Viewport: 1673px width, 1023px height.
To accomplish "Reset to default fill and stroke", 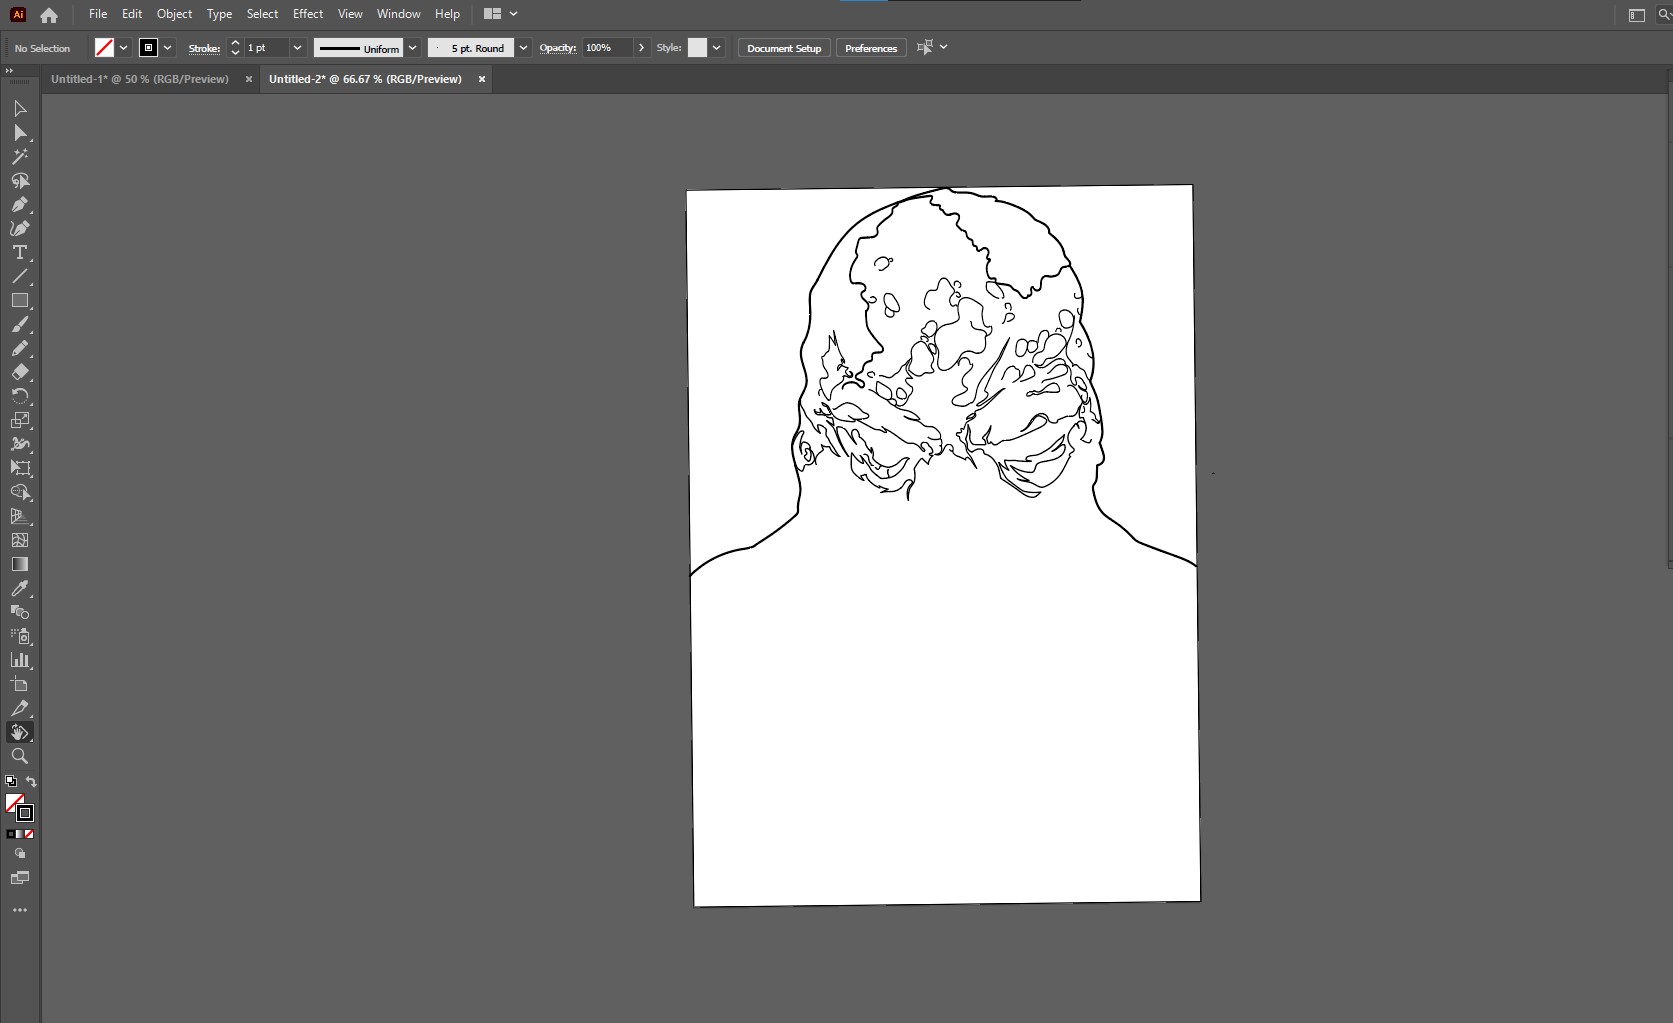I will pyautogui.click(x=11, y=782).
